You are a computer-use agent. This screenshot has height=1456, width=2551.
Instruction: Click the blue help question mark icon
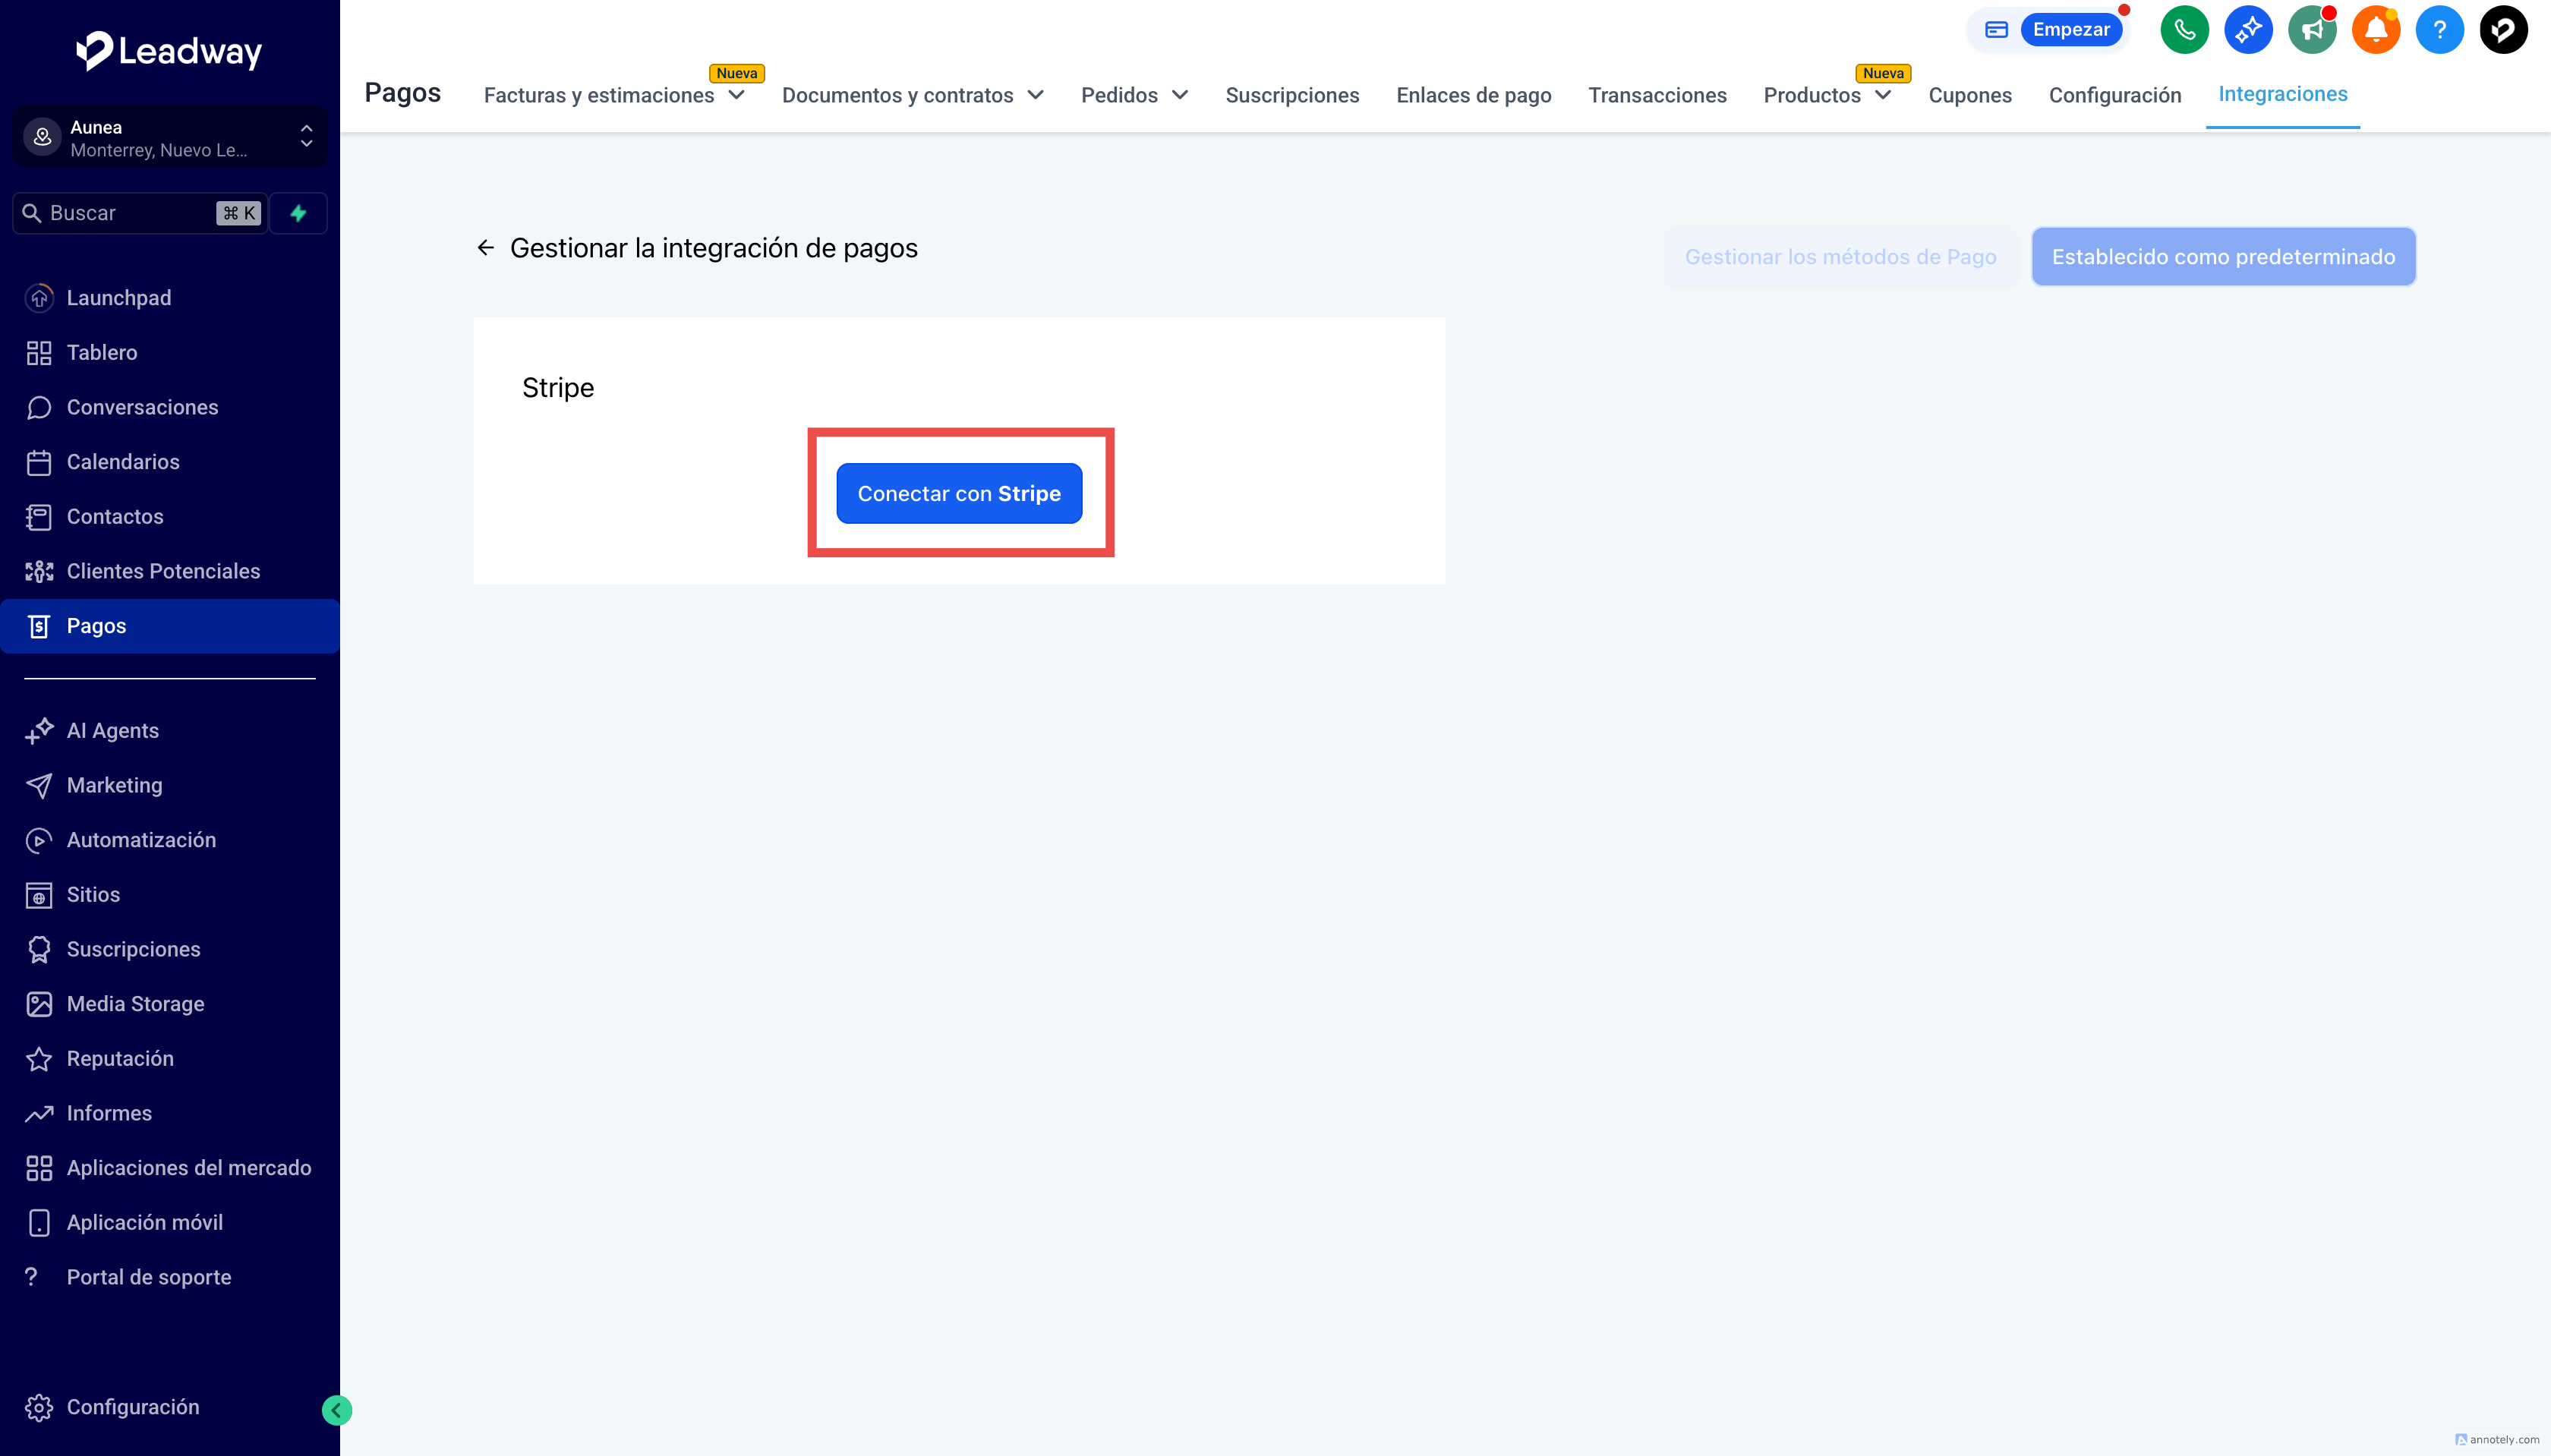2439,30
